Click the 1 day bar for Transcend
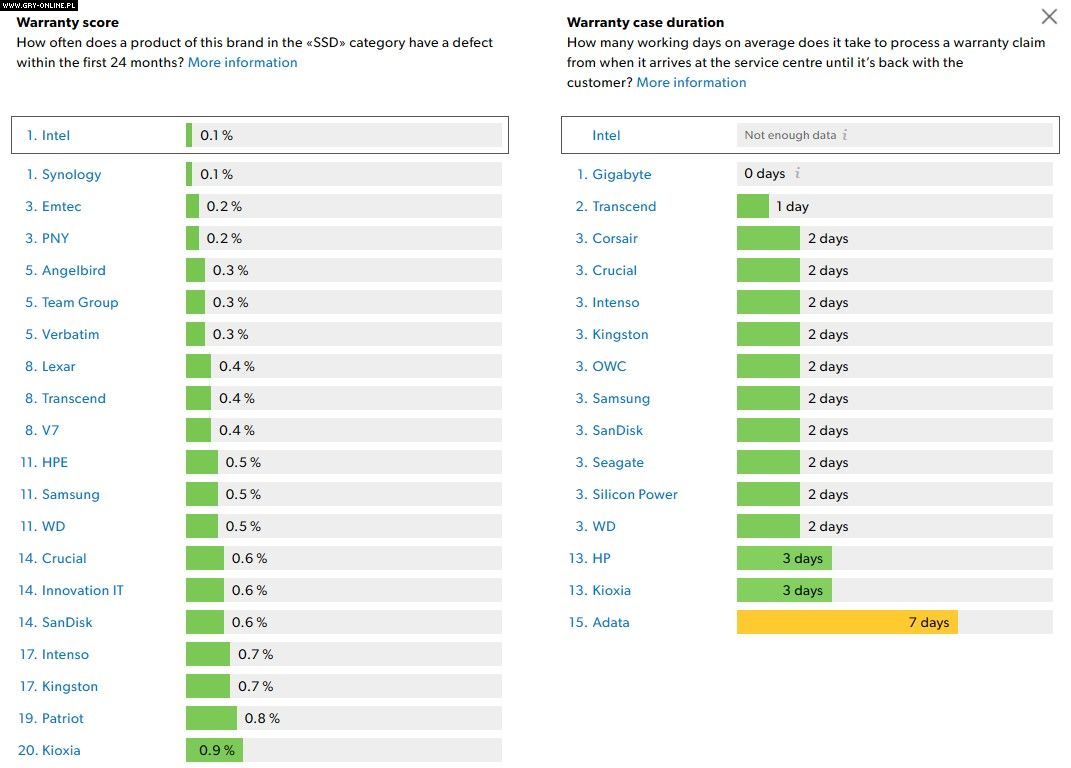The height and width of the screenshot is (768, 1071). [x=753, y=206]
